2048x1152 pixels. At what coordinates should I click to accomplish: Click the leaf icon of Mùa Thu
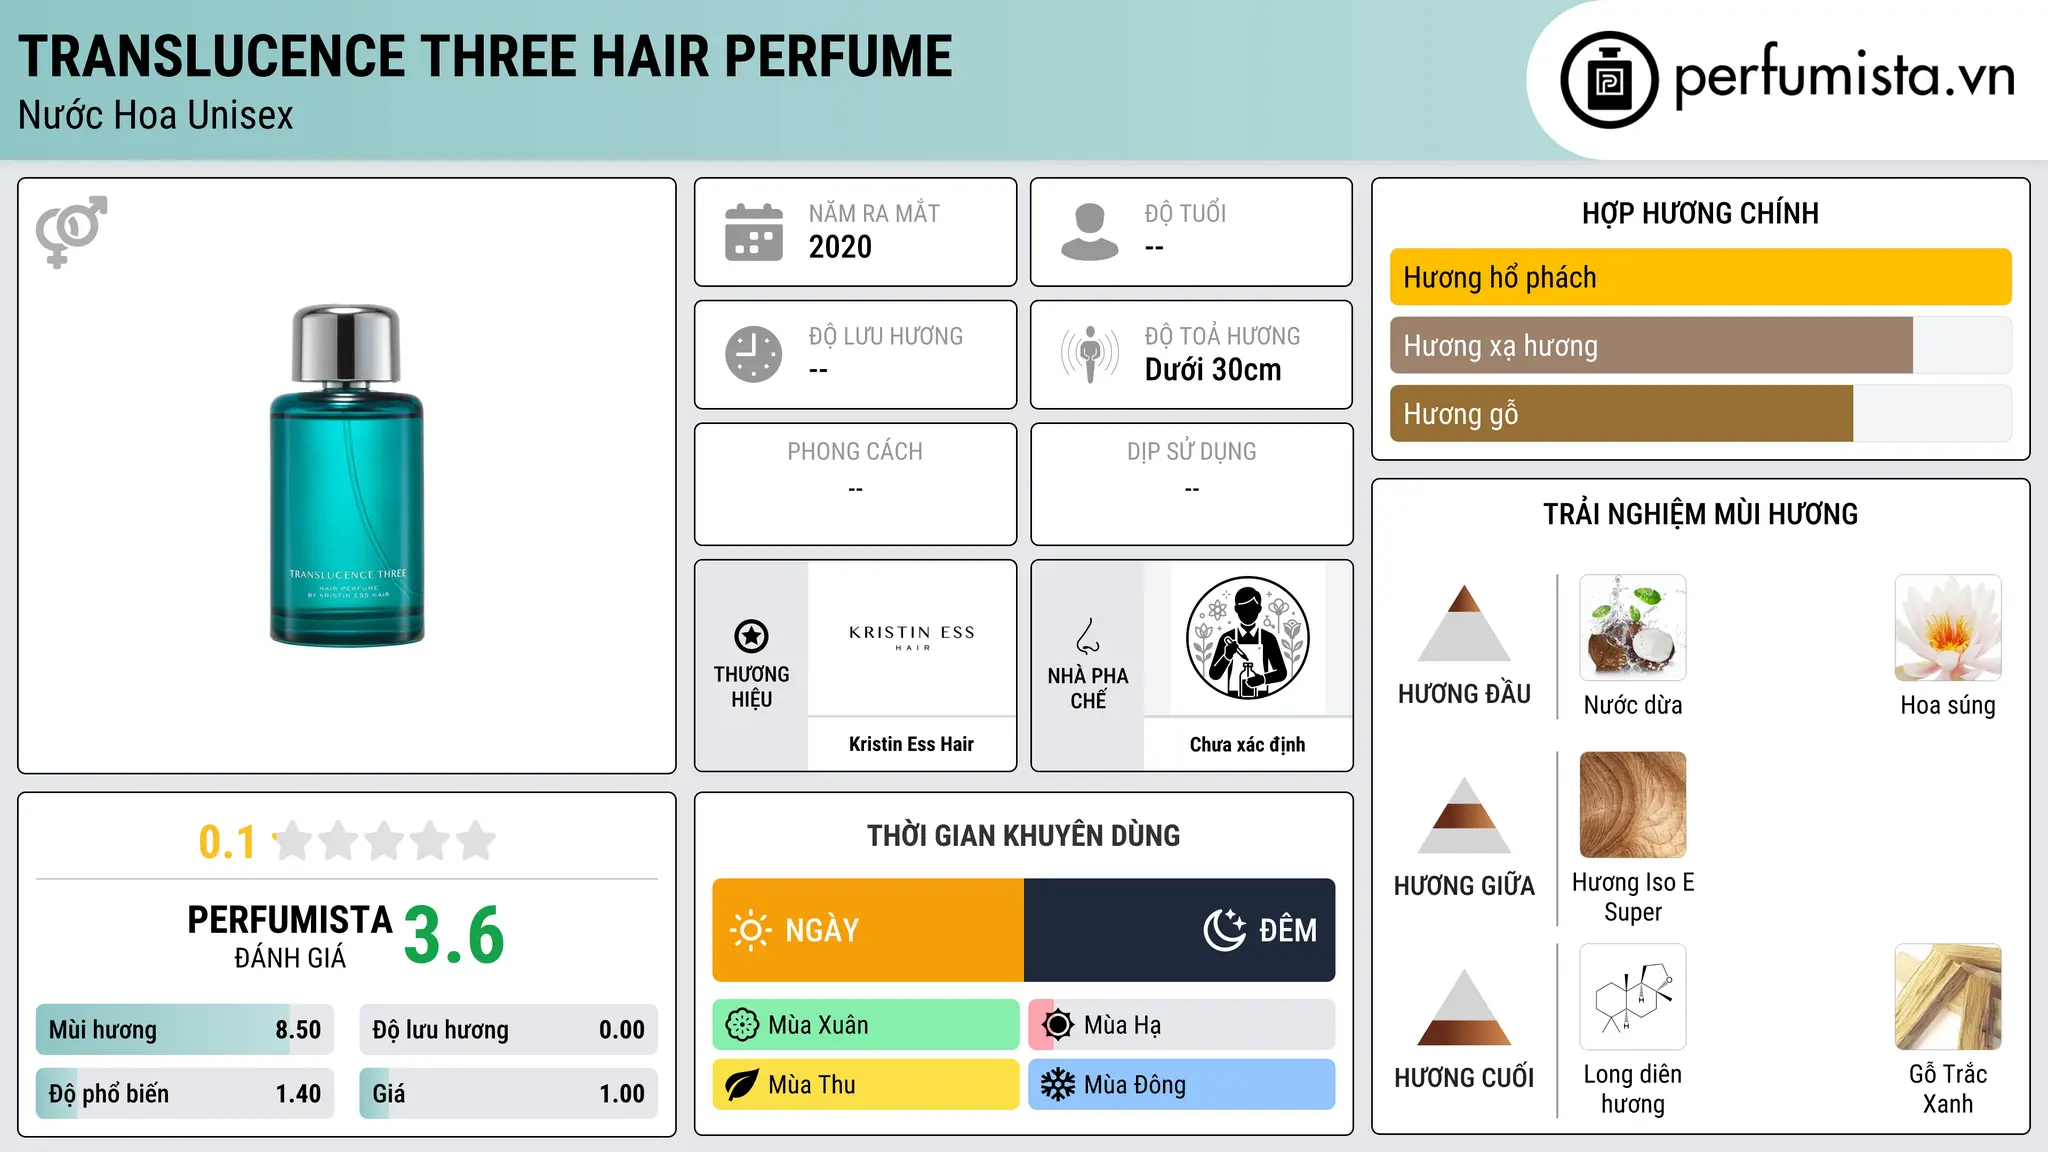click(742, 1085)
